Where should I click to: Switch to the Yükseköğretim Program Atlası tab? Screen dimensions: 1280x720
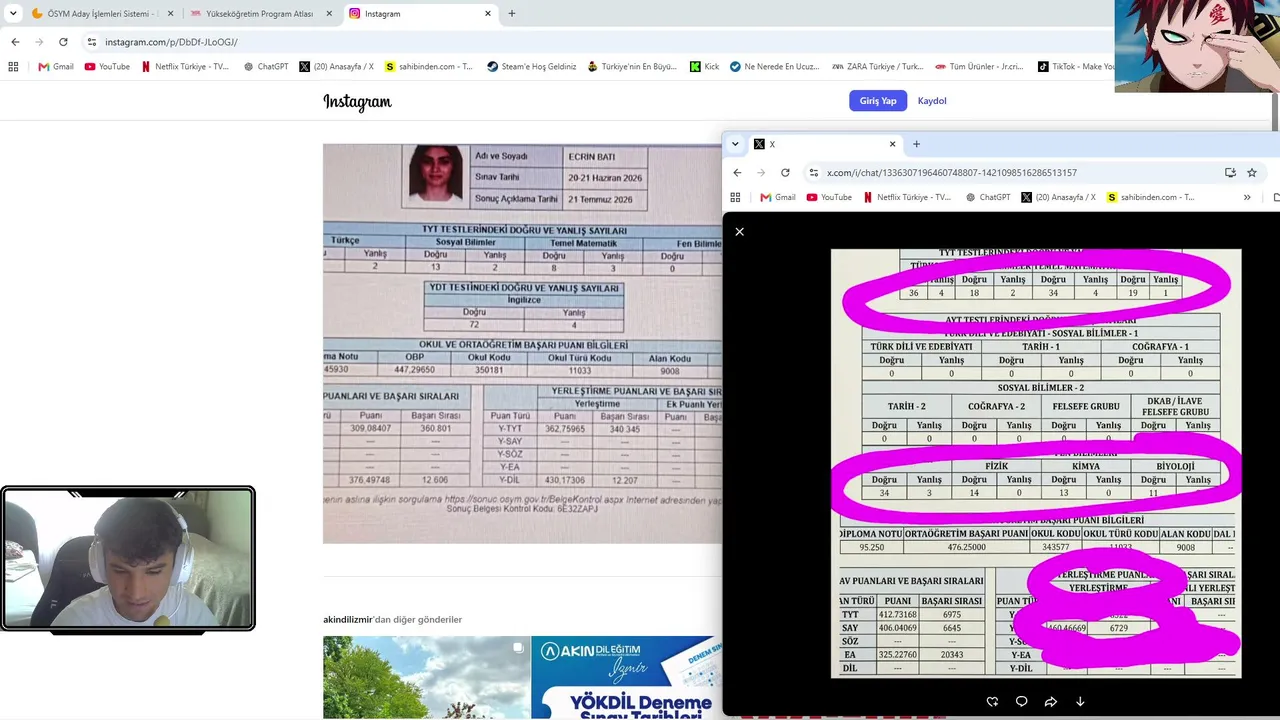[x=260, y=14]
